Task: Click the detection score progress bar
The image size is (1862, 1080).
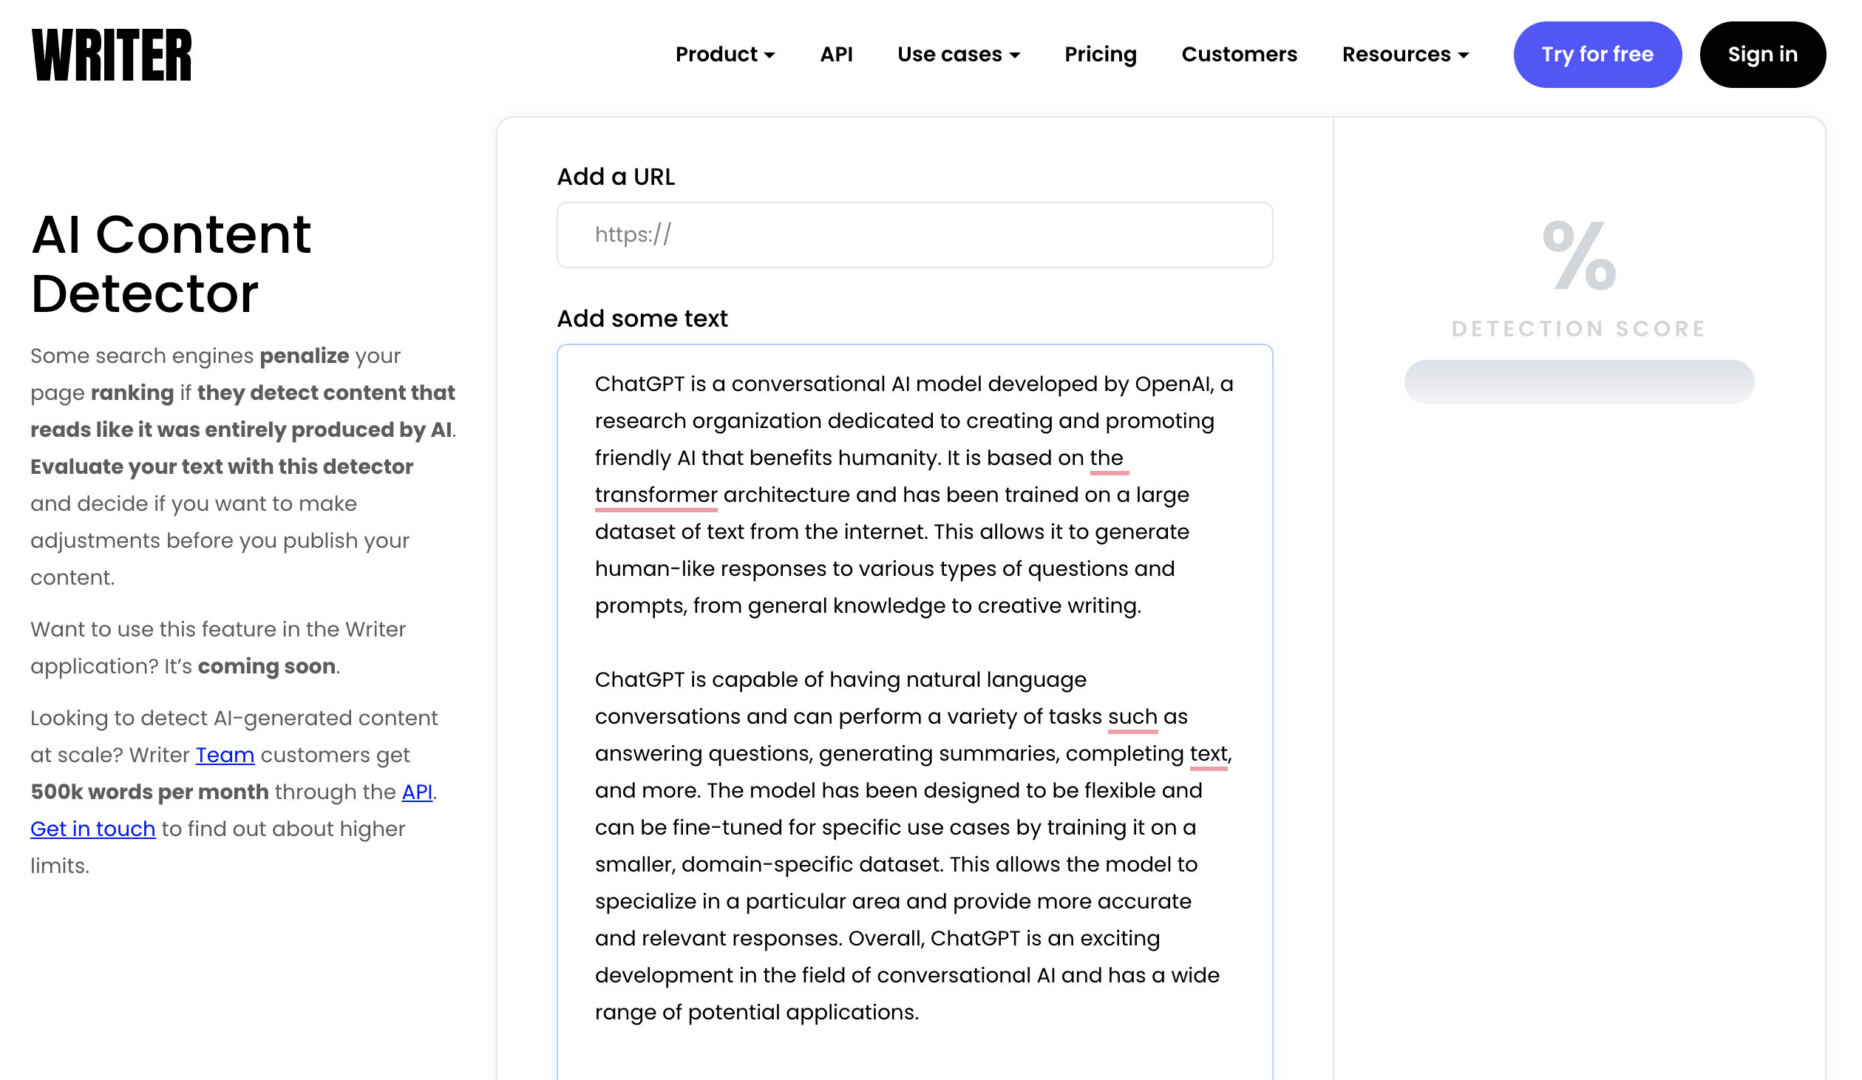Action: (1579, 382)
